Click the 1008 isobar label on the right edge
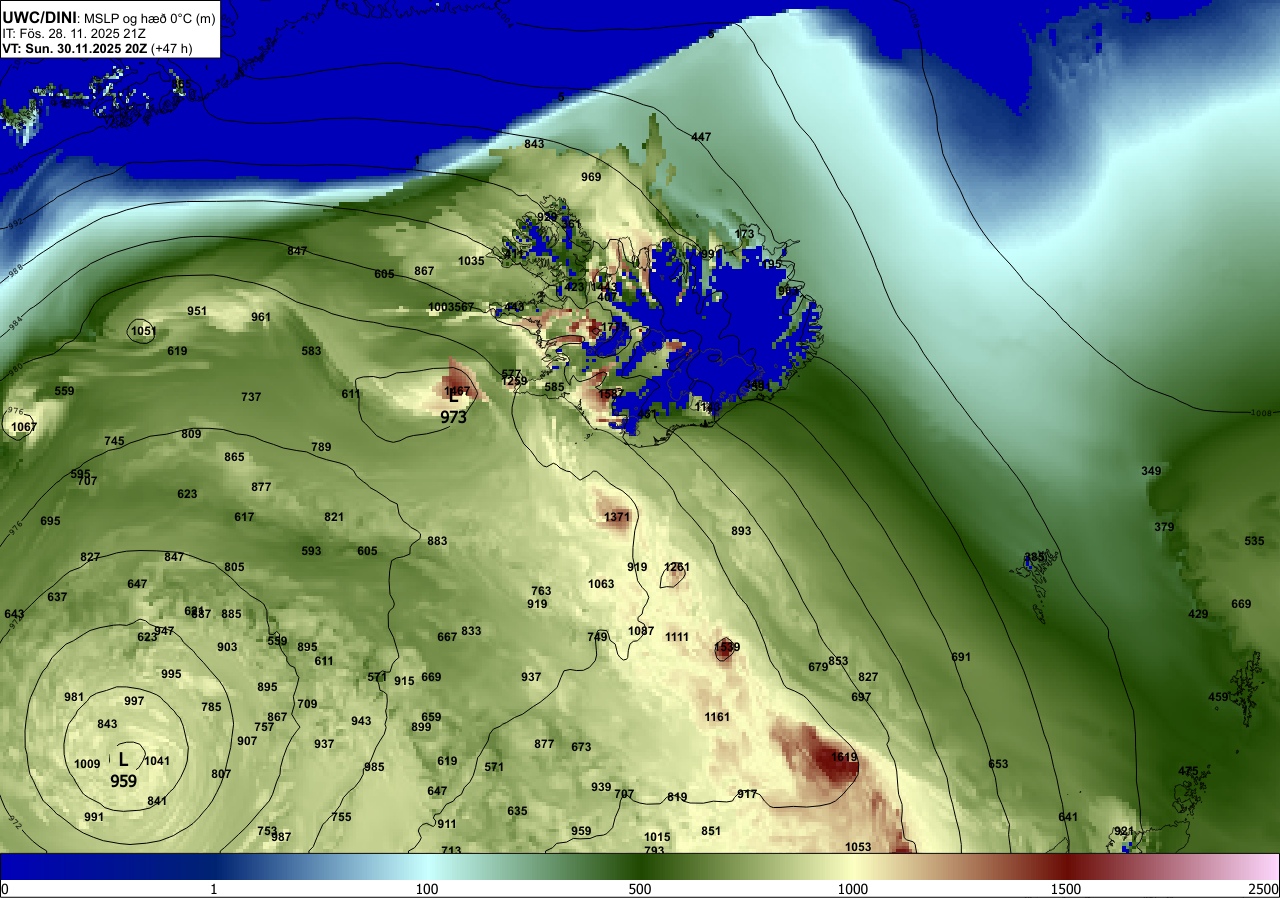This screenshot has height=898, width=1280. point(1263,412)
